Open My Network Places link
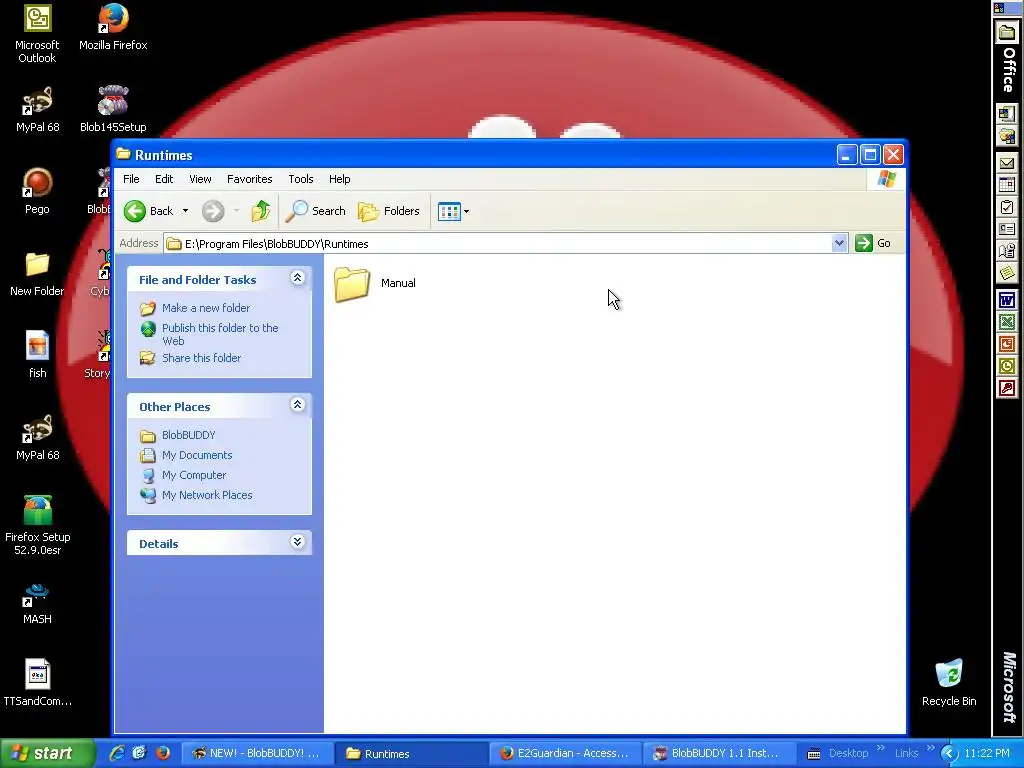Viewport: 1024px width, 768px height. tap(207, 495)
